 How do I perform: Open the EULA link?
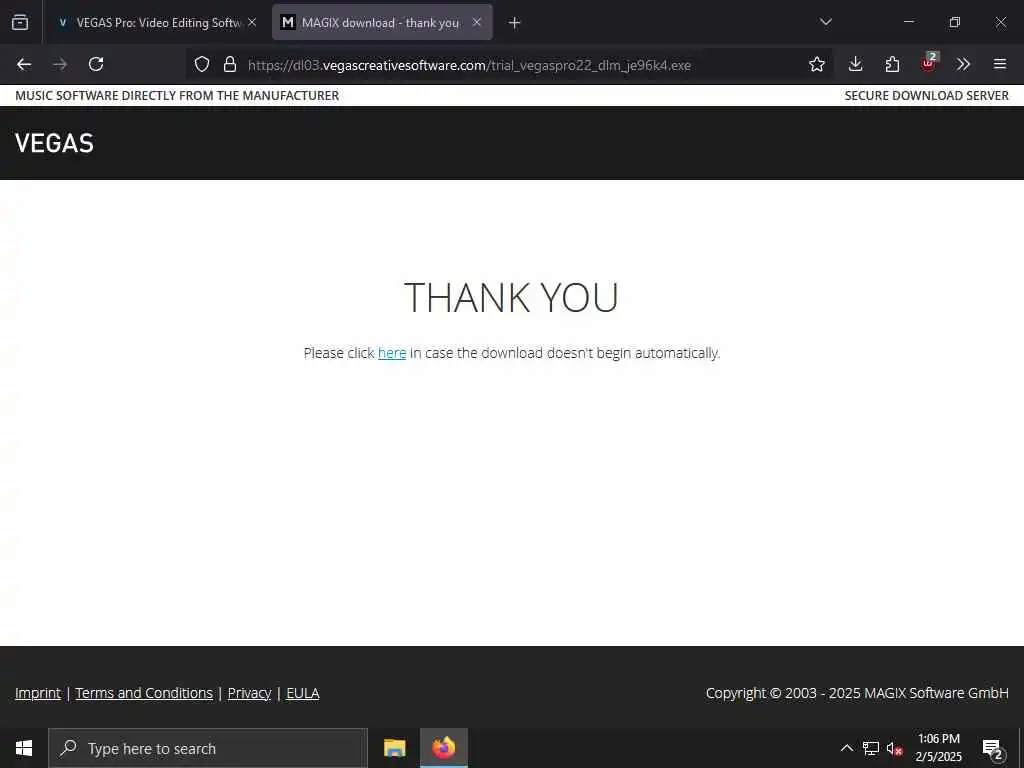(x=302, y=693)
